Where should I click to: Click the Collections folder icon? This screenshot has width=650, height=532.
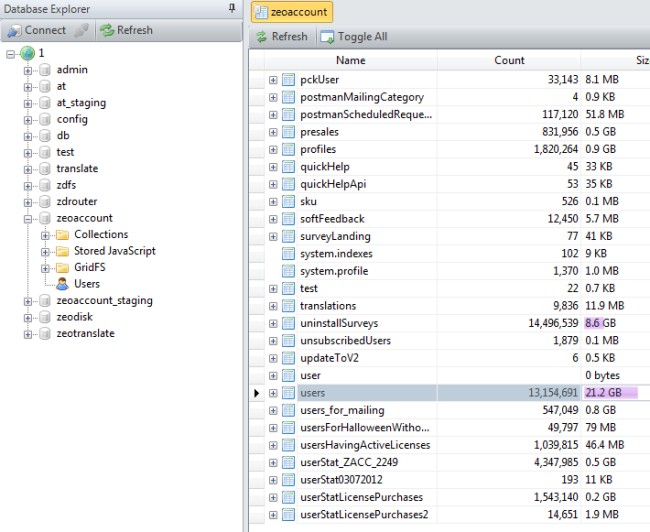click(x=62, y=235)
